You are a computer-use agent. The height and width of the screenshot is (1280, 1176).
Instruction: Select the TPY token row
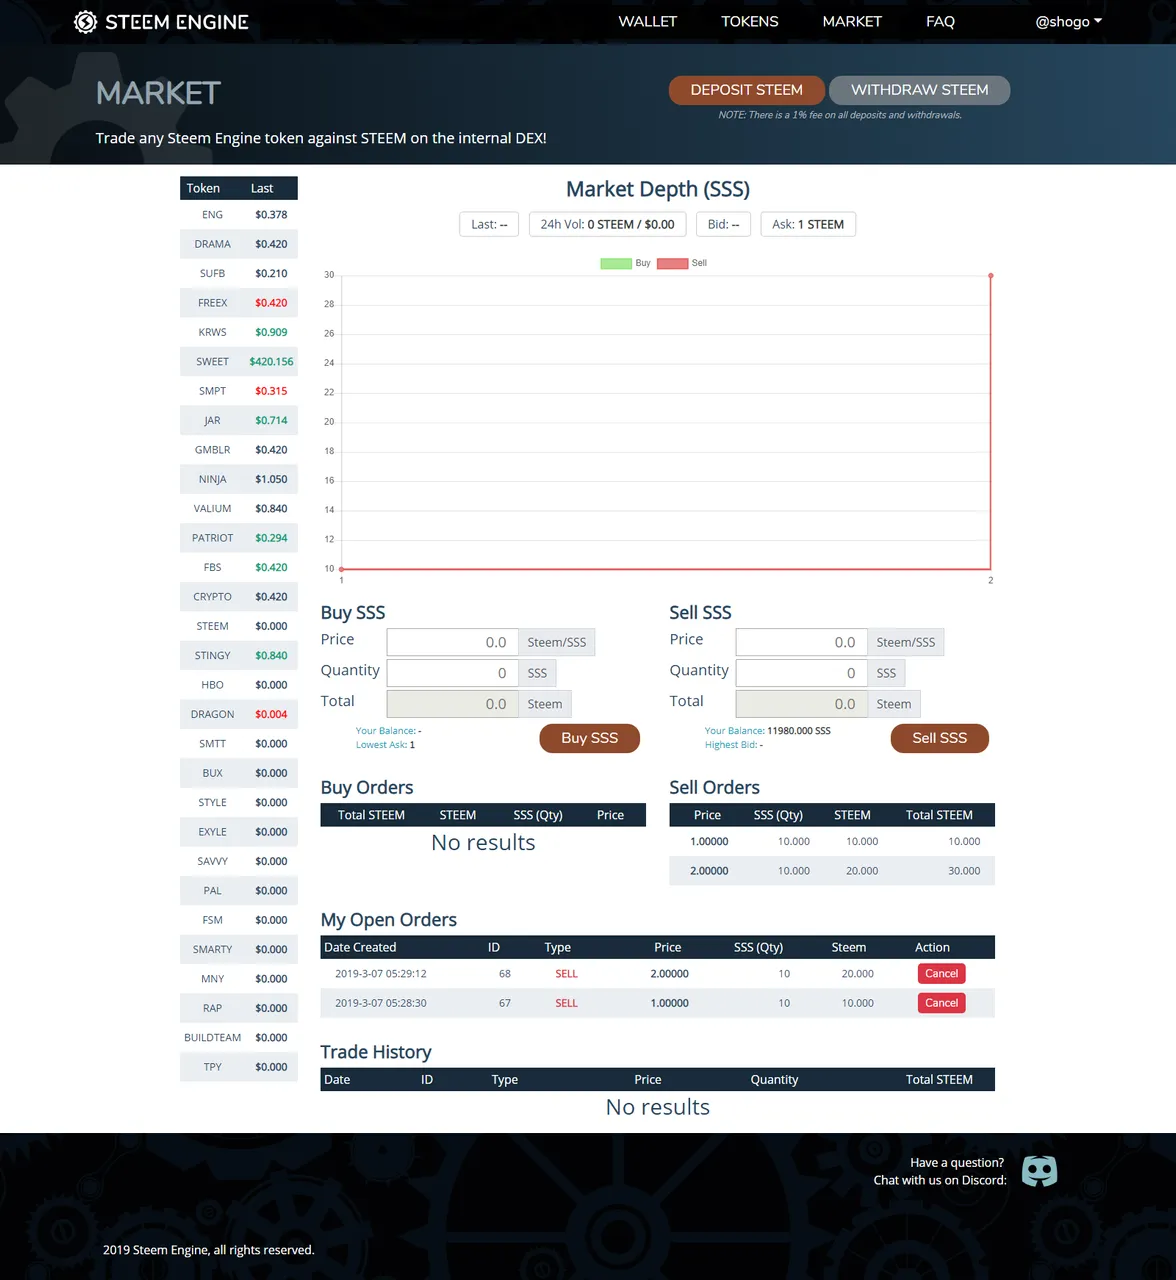tap(239, 1067)
